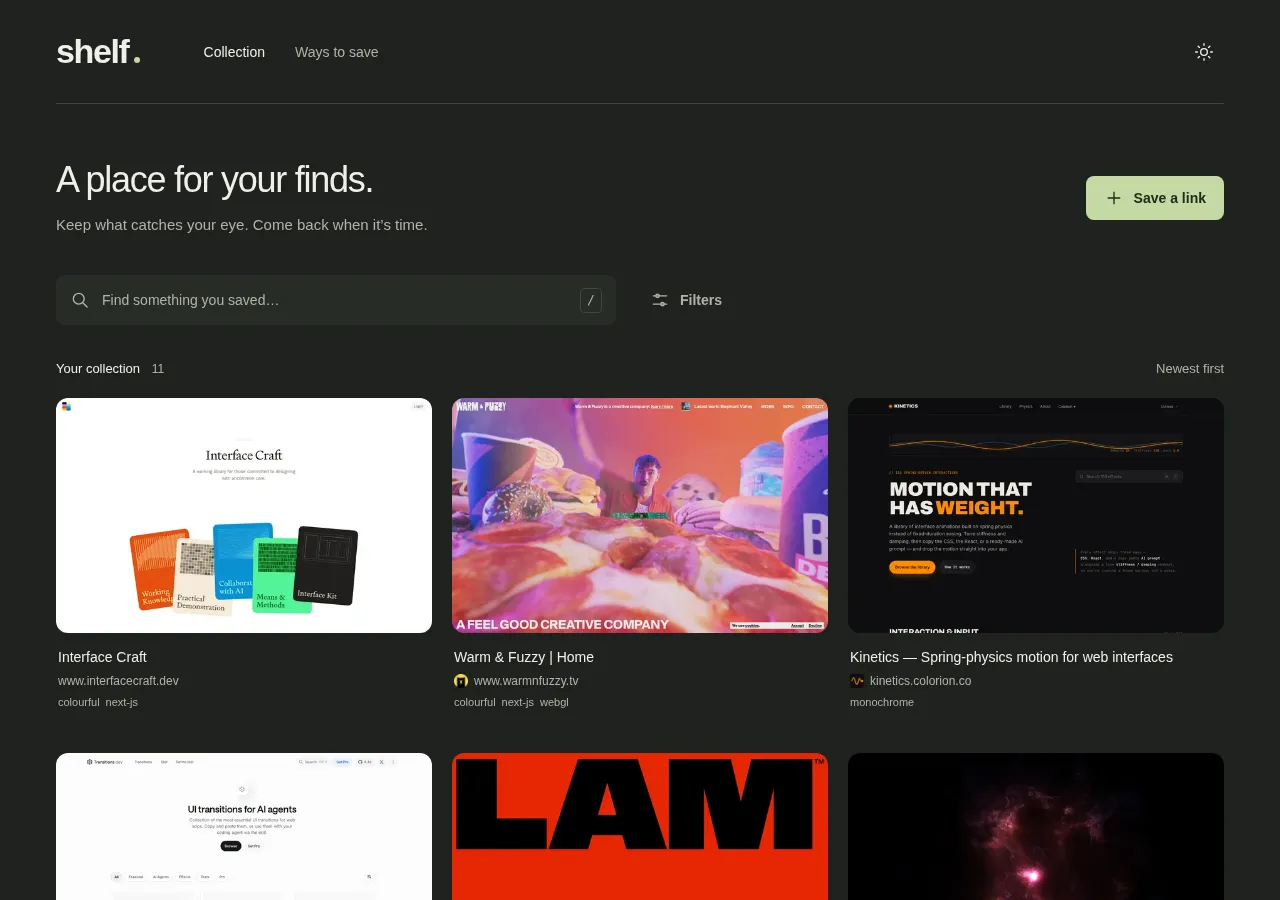Click the slash shortcut key badge
This screenshot has width=1280, height=900.
[591, 300]
